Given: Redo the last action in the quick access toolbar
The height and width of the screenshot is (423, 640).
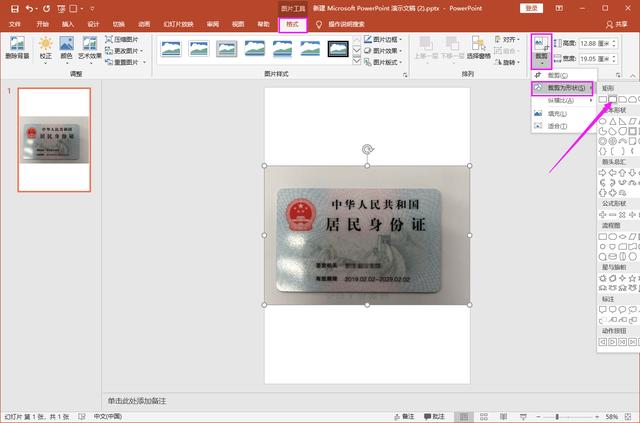Looking at the screenshot, I should click(47, 9).
